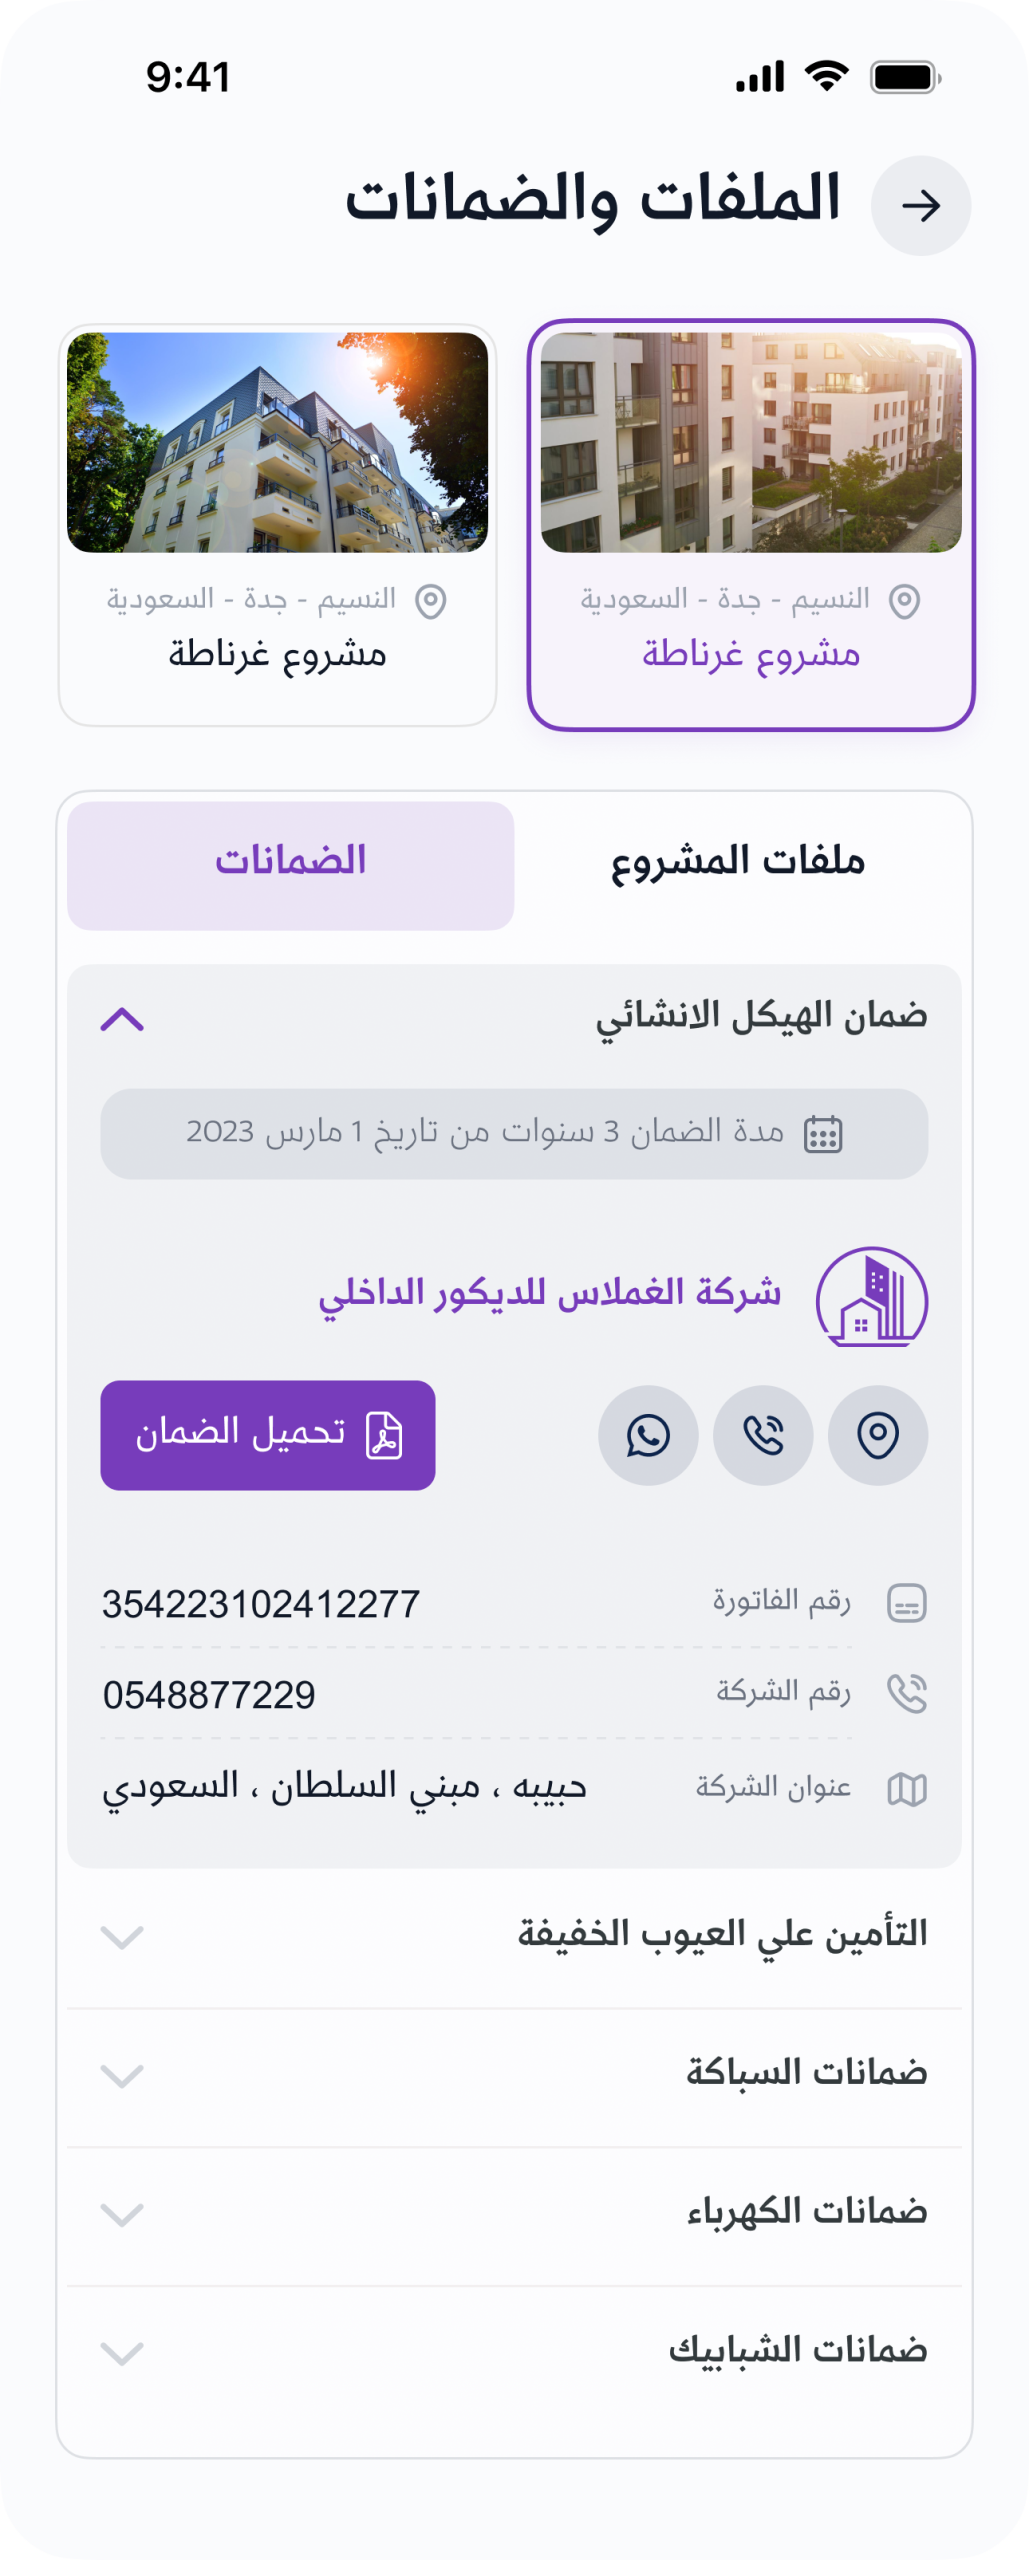Open company location map pin button
1029x2560 pixels.
click(877, 1435)
